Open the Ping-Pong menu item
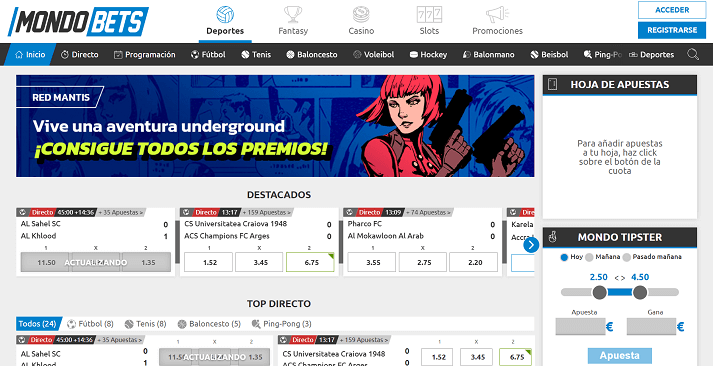This screenshot has width=713, height=366. tap(603, 55)
